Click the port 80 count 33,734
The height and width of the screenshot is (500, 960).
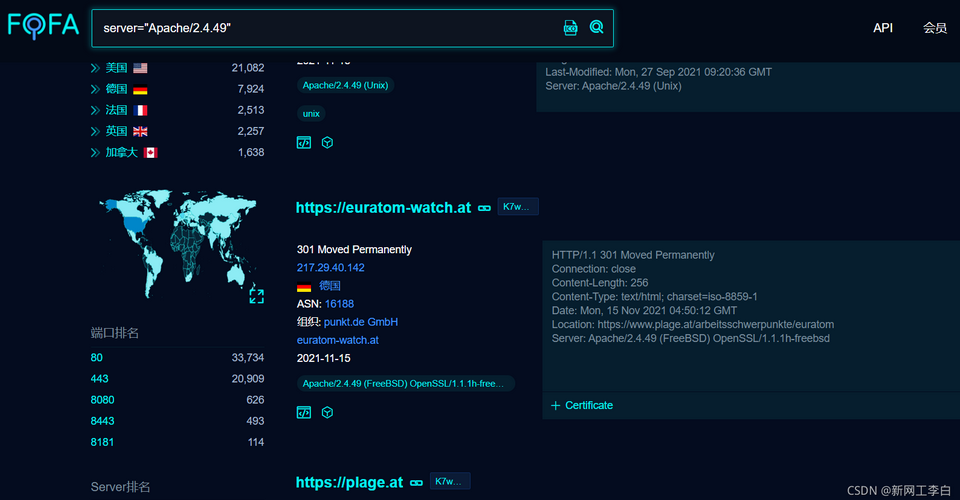point(248,358)
